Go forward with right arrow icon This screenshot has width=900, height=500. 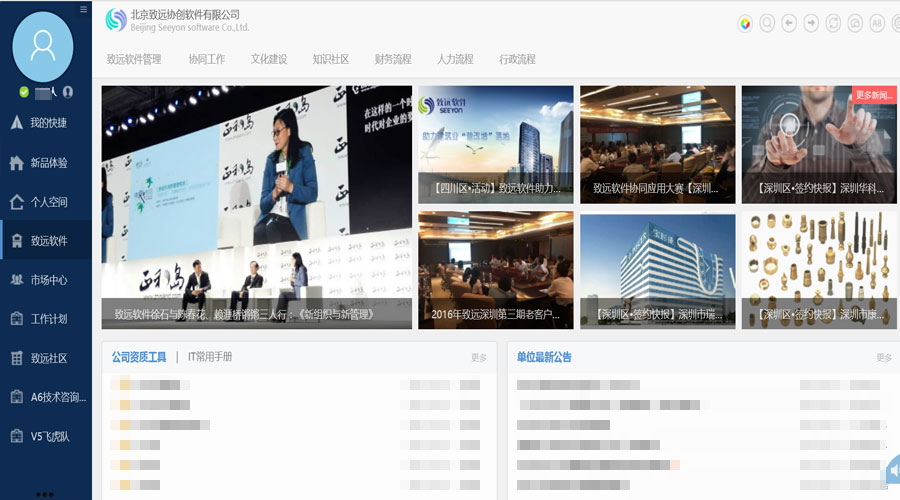tap(811, 24)
